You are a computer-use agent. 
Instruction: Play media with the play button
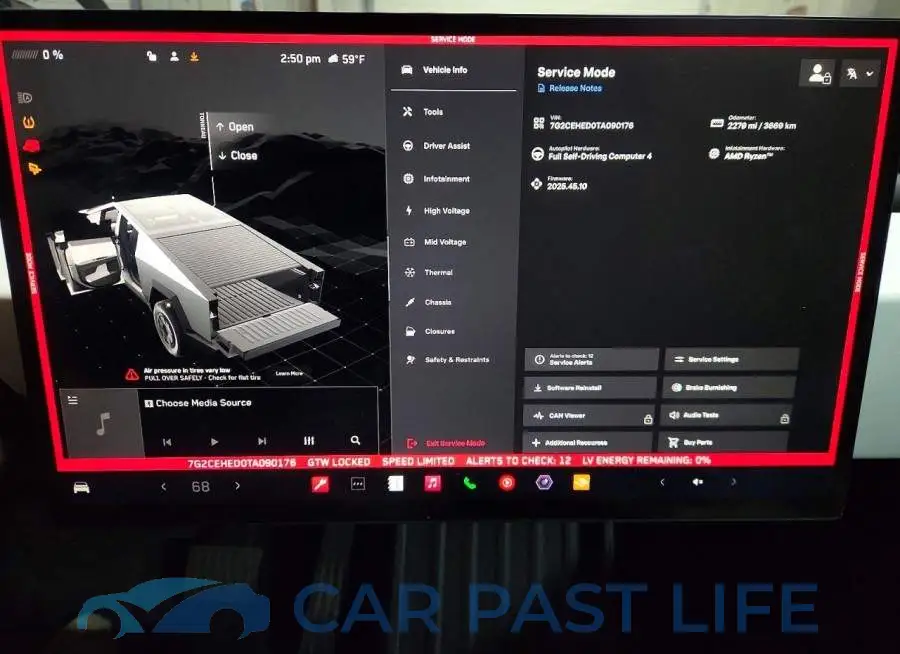tap(214, 442)
